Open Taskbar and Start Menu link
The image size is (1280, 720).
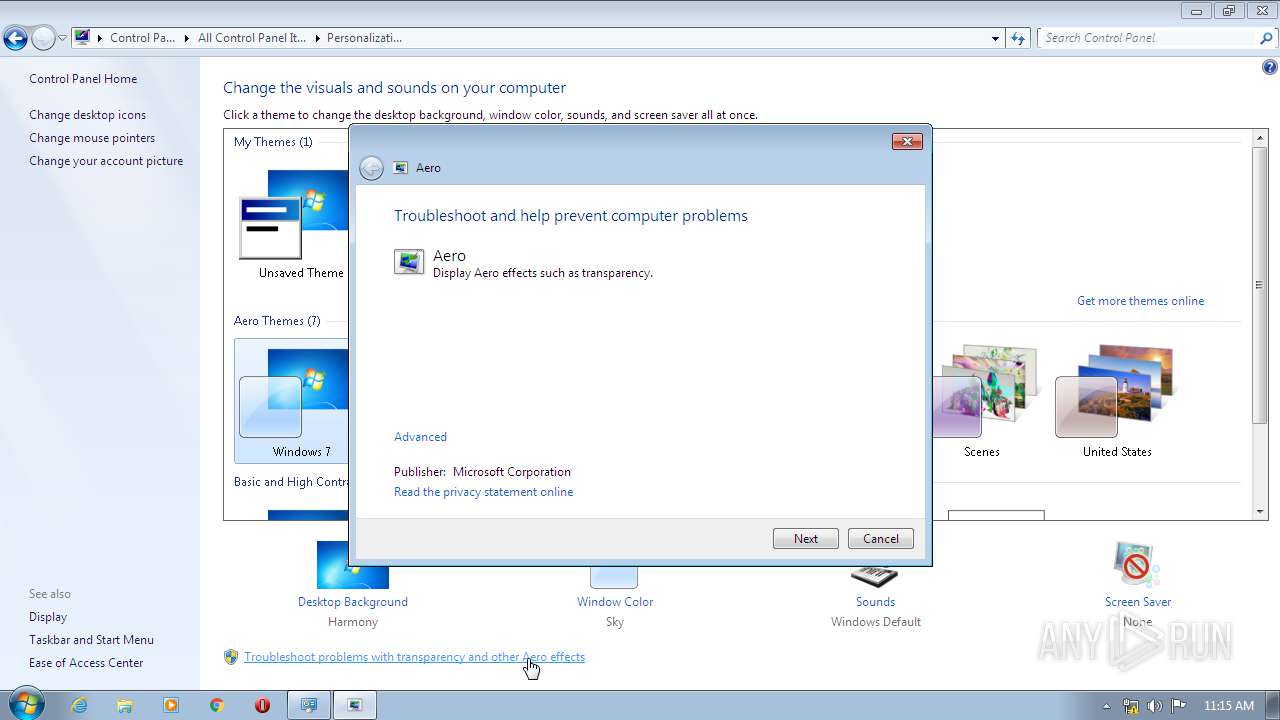pos(91,640)
